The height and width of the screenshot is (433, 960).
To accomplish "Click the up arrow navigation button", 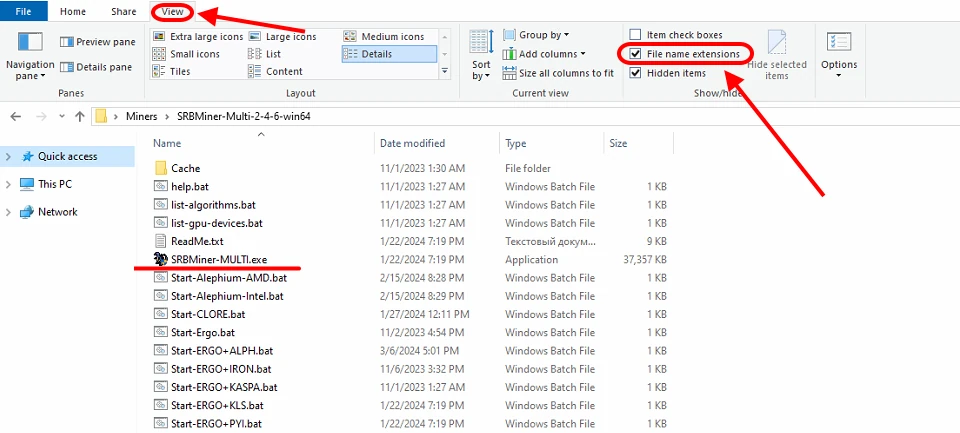I will click(79, 117).
